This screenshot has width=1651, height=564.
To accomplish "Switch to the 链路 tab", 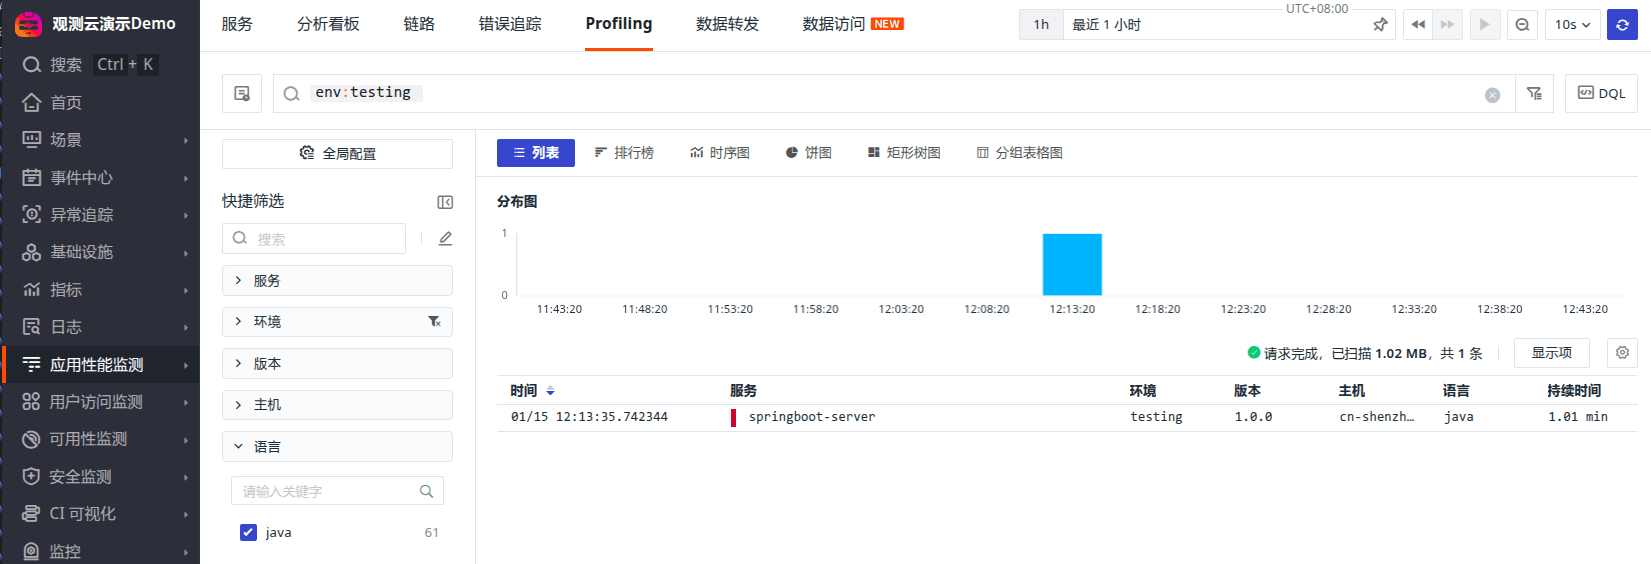I will pyautogui.click(x=419, y=24).
